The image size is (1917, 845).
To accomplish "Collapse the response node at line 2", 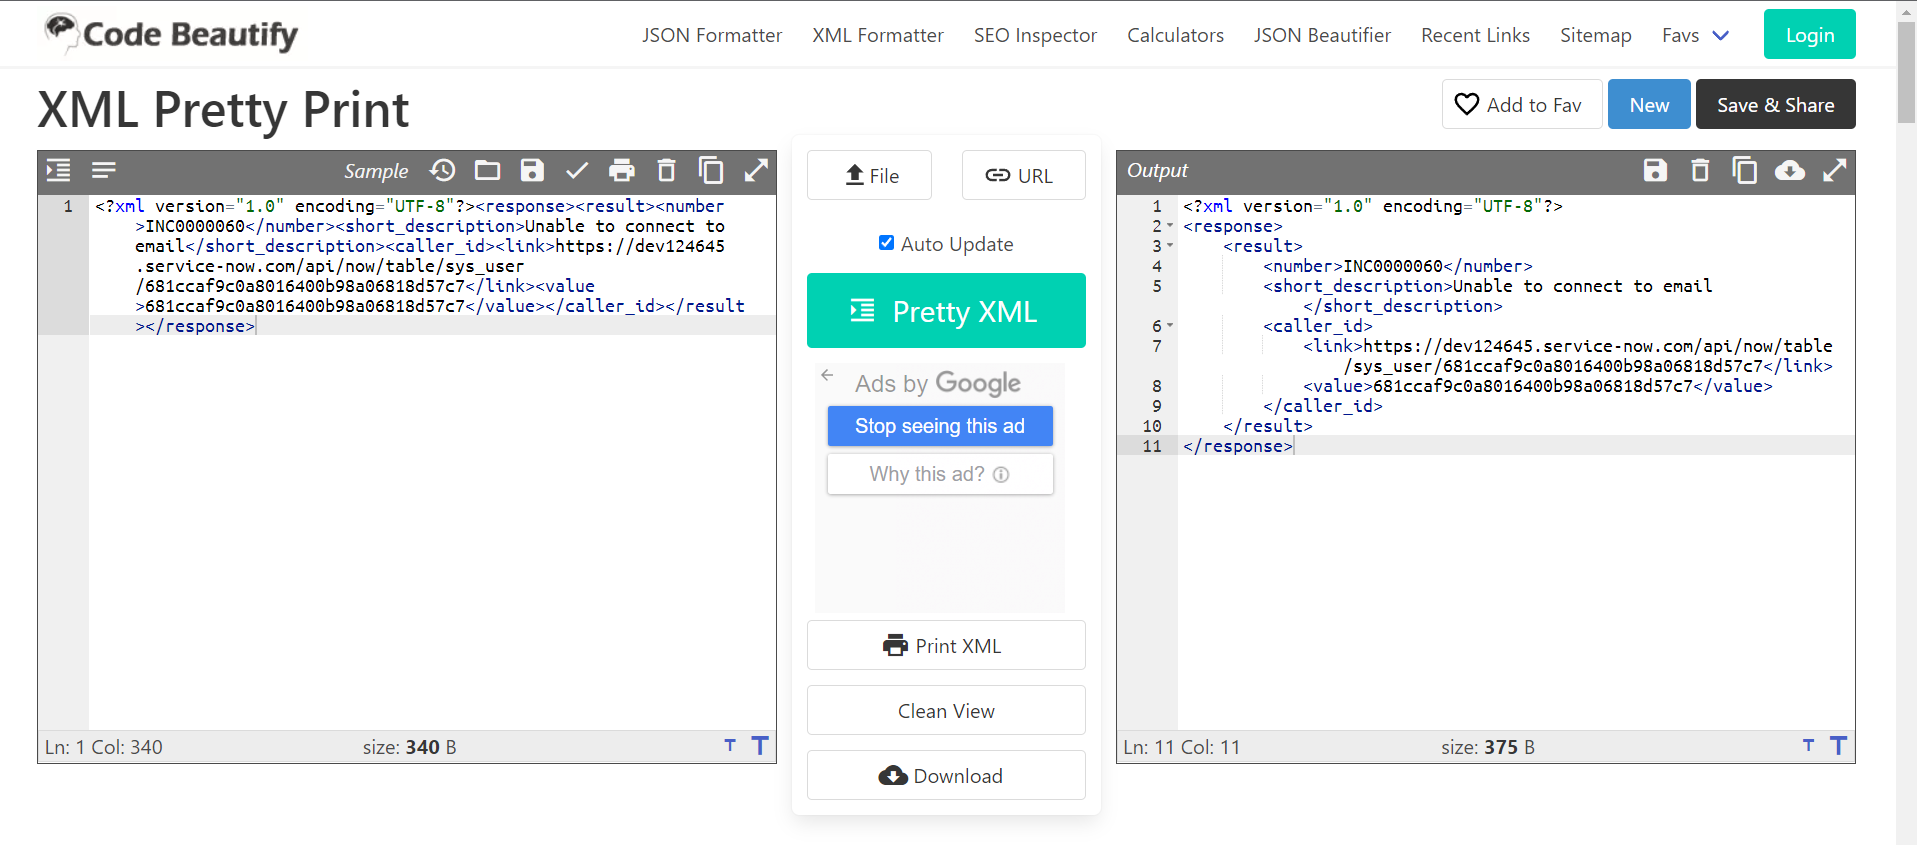I will [x=1170, y=226].
